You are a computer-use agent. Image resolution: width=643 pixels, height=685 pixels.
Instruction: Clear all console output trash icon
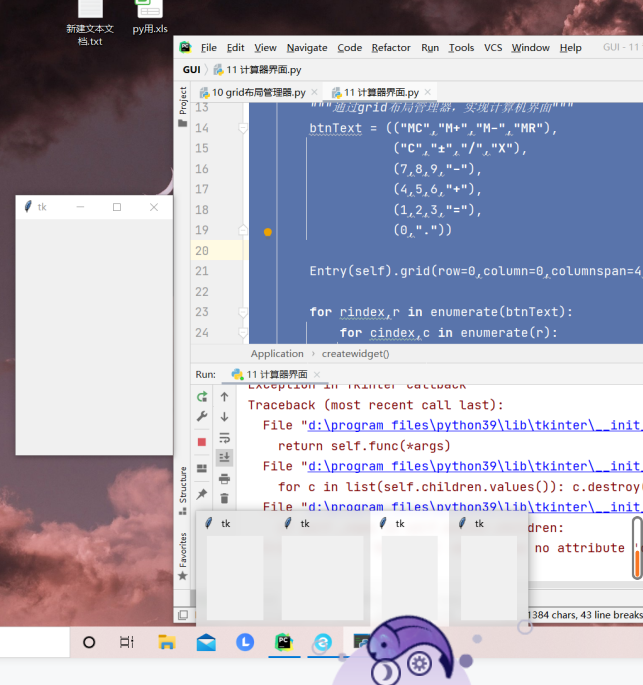pos(225,498)
